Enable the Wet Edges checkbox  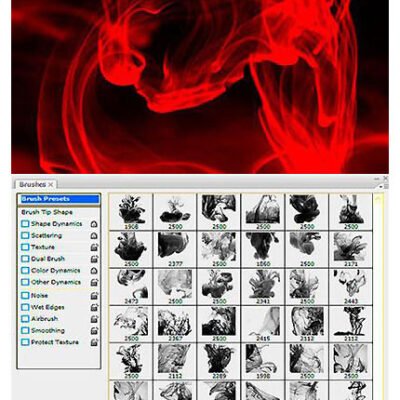(x=25, y=307)
